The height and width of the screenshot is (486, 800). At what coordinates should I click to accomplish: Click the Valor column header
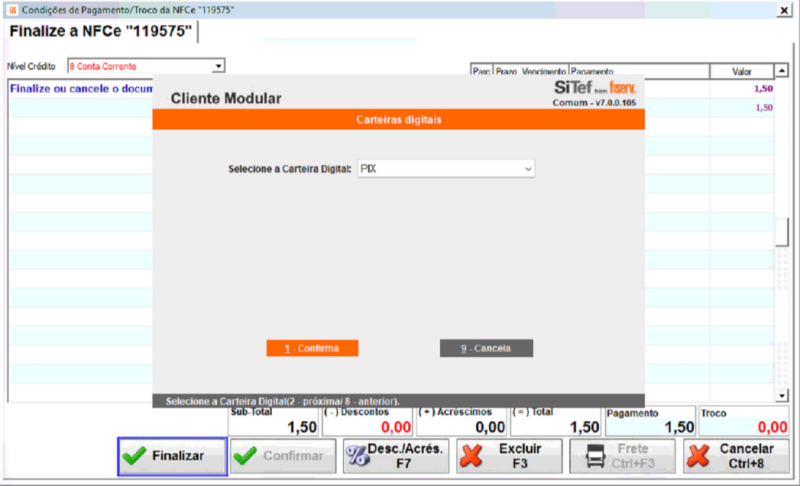tap(741, 71)
